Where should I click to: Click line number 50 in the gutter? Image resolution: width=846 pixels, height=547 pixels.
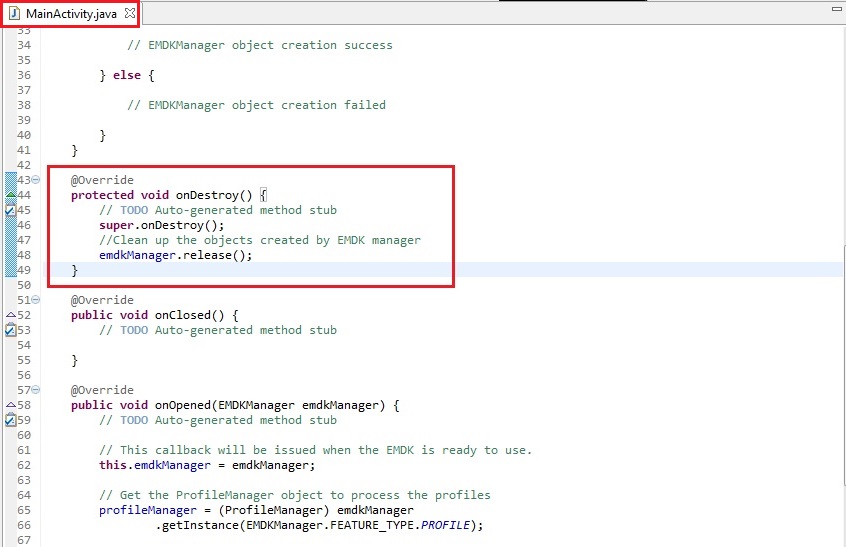click(25, 285)
